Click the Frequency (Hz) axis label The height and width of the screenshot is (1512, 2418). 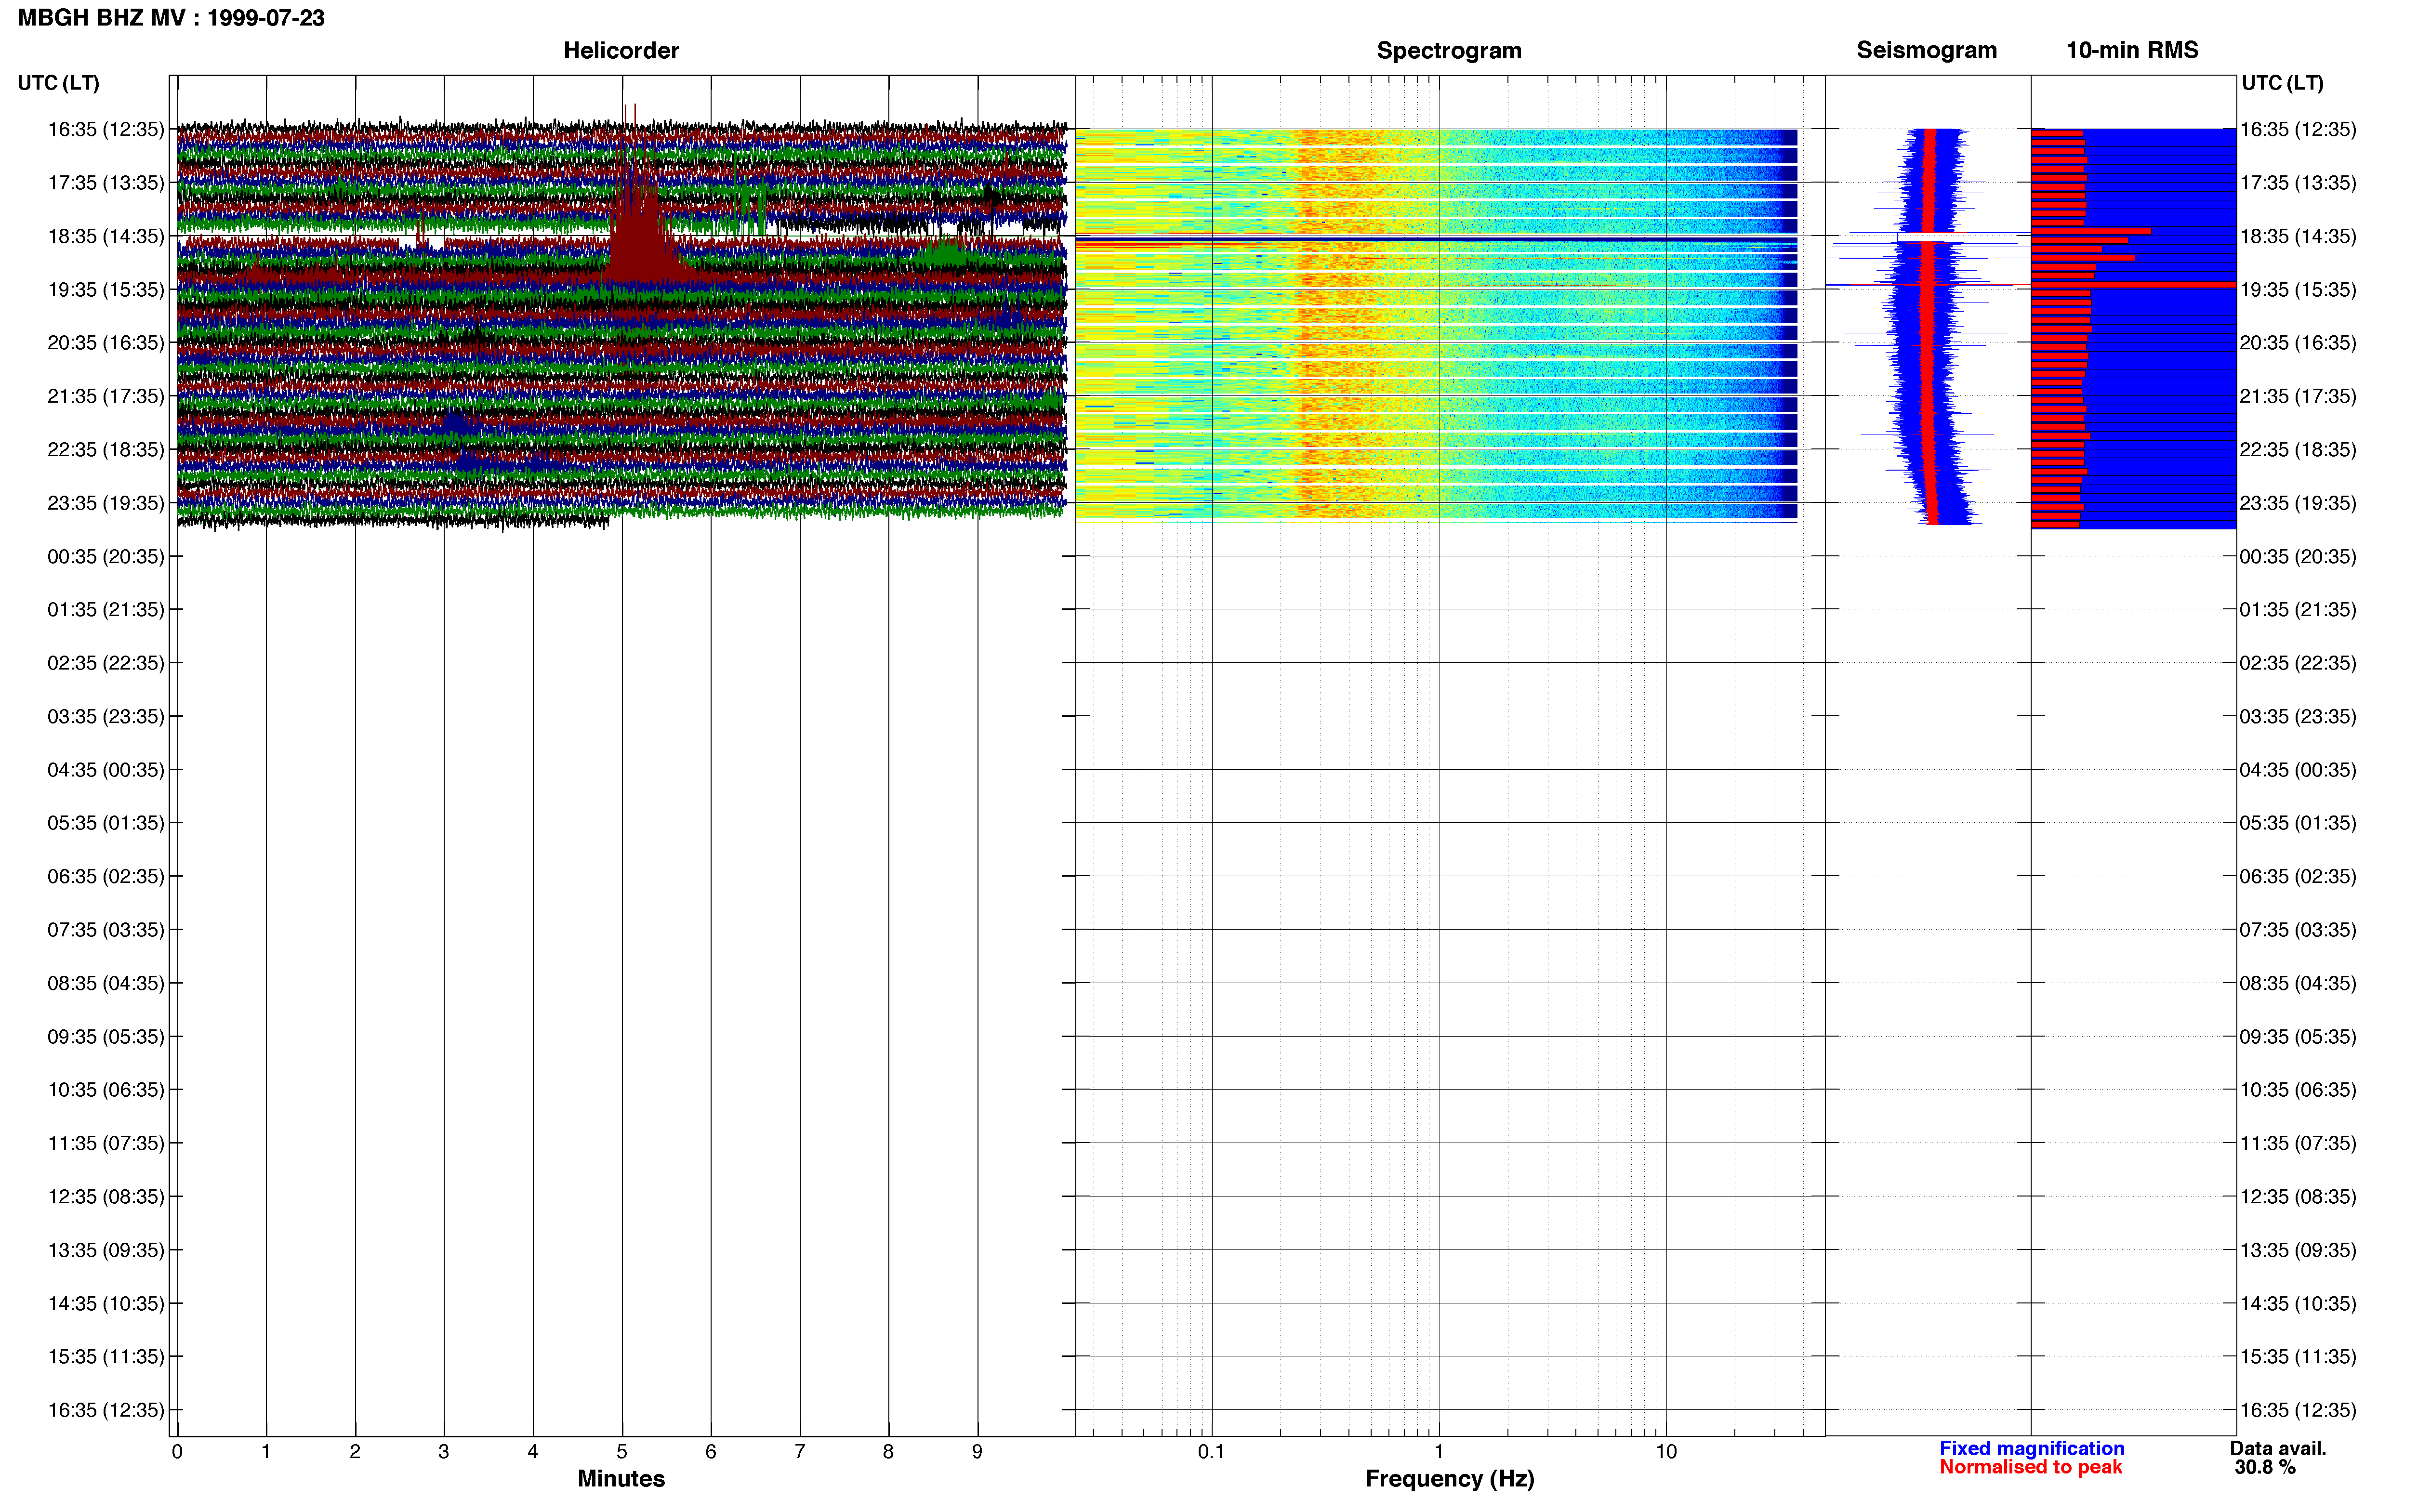[1449, 1478]
